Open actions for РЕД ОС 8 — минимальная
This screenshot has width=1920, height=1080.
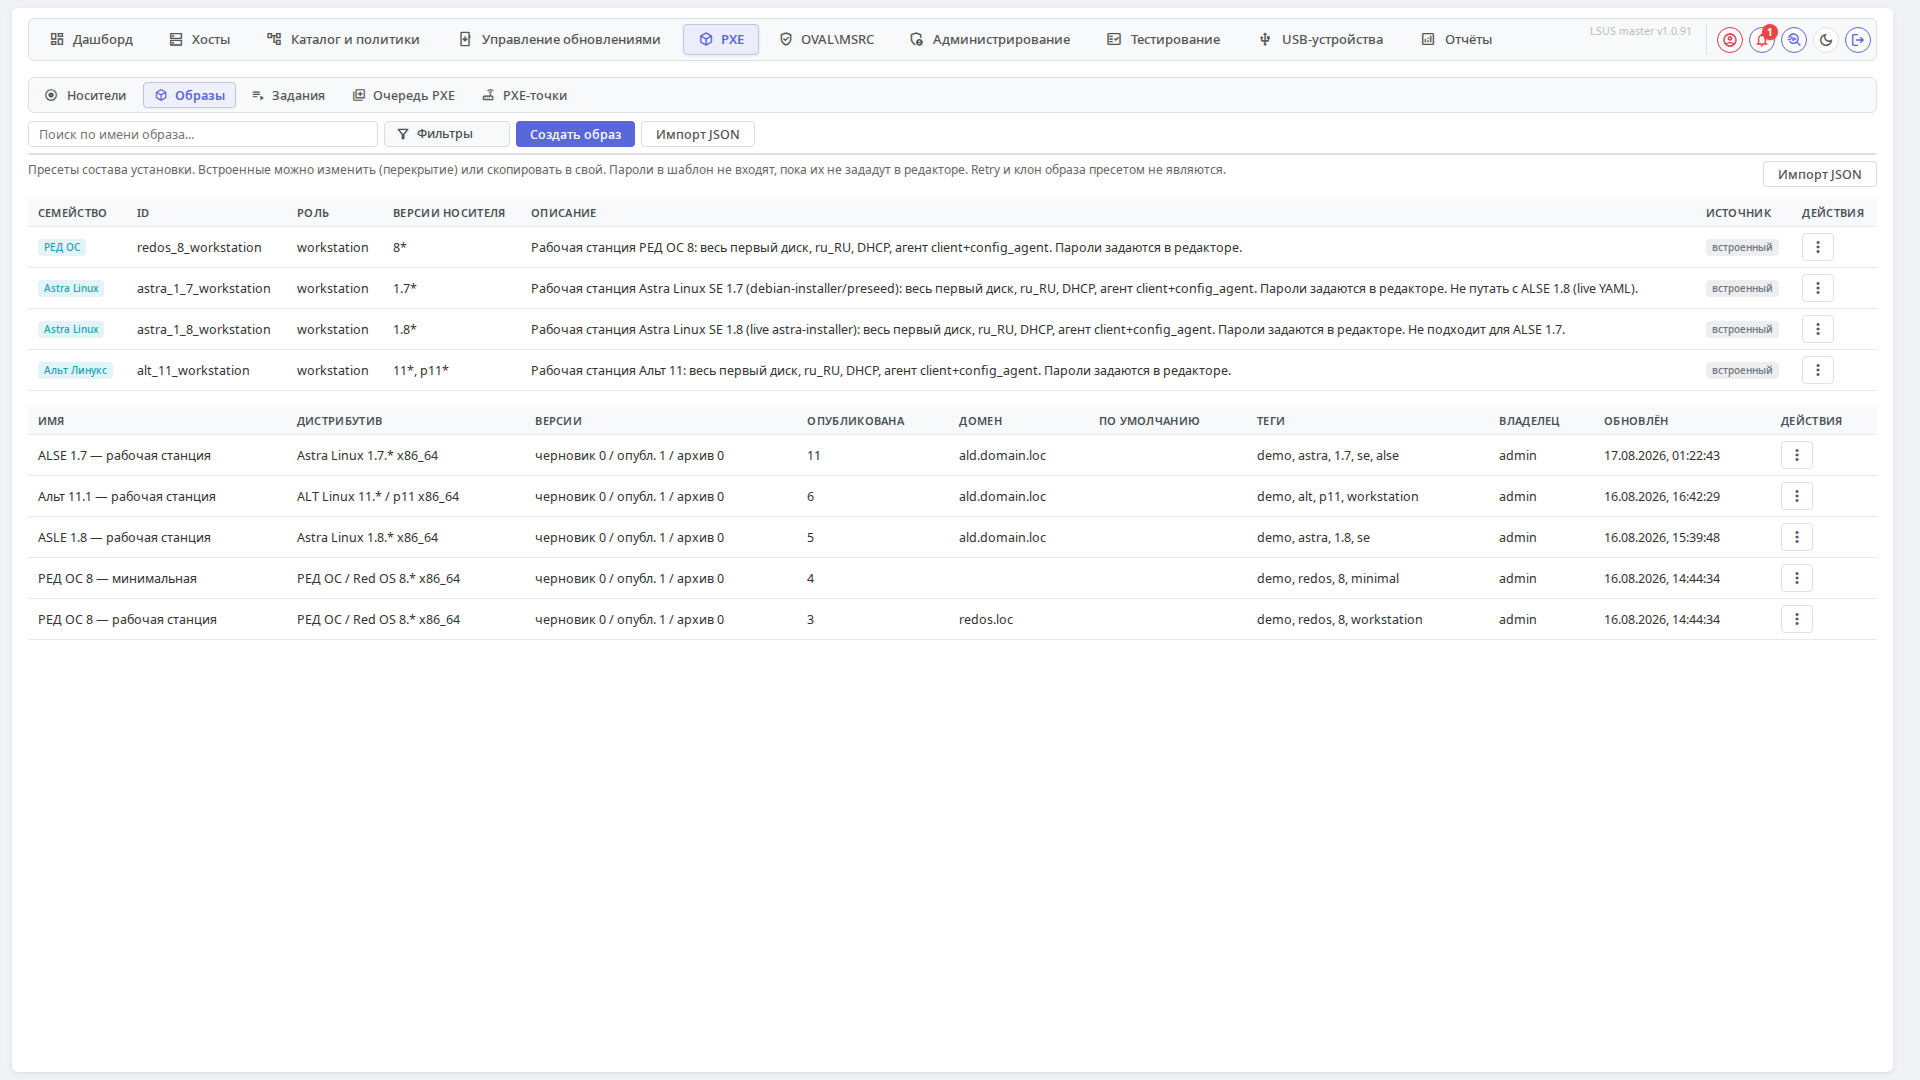pos(1797,578)
